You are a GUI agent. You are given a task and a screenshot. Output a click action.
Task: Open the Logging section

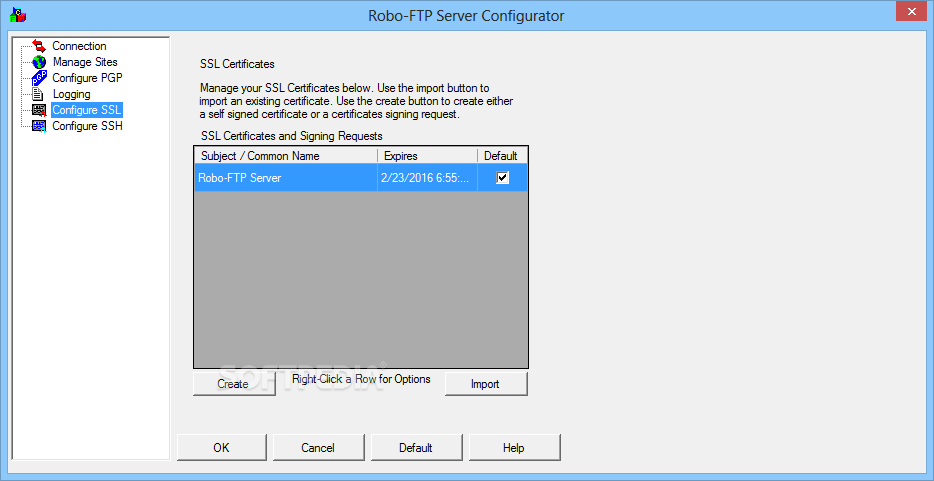point(71,94)
